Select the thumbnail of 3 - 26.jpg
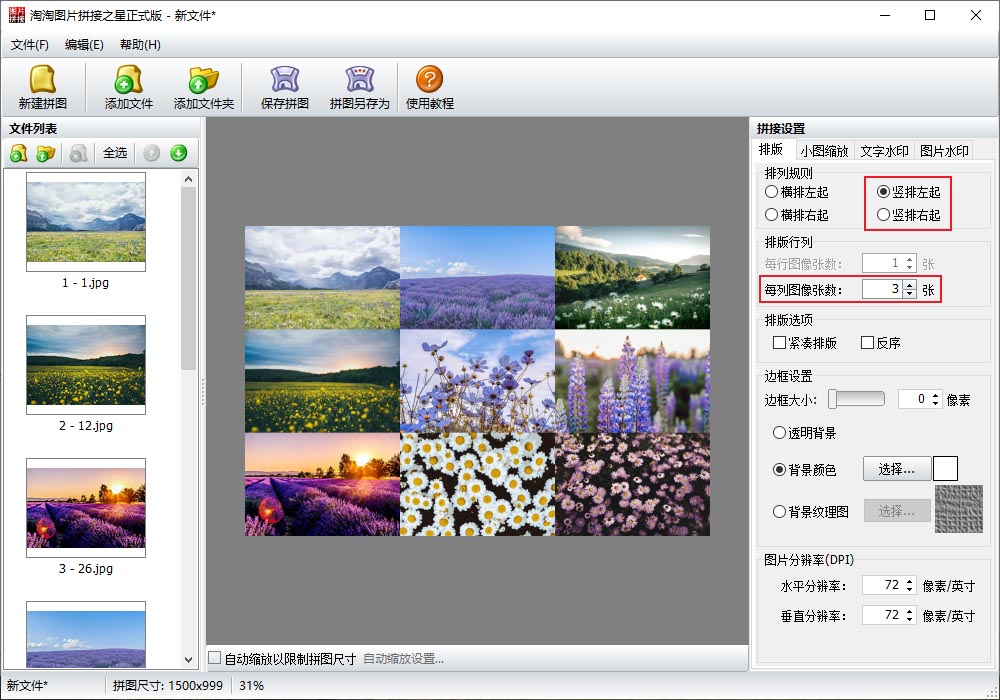This screenshot has height=700, width=1000. [86, 508]
